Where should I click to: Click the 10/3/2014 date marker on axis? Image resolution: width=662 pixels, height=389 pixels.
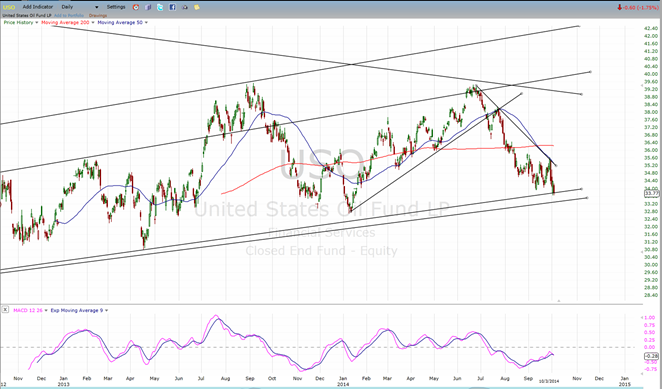pyautogui.click(x=549, y=381)
